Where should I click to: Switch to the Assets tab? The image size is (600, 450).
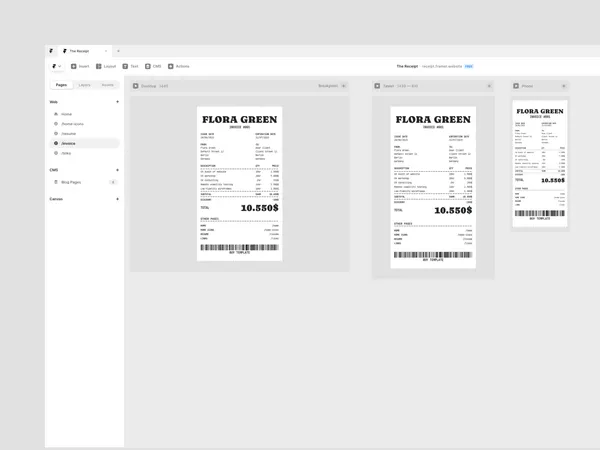pyautogui.click(x=108, y=85)
